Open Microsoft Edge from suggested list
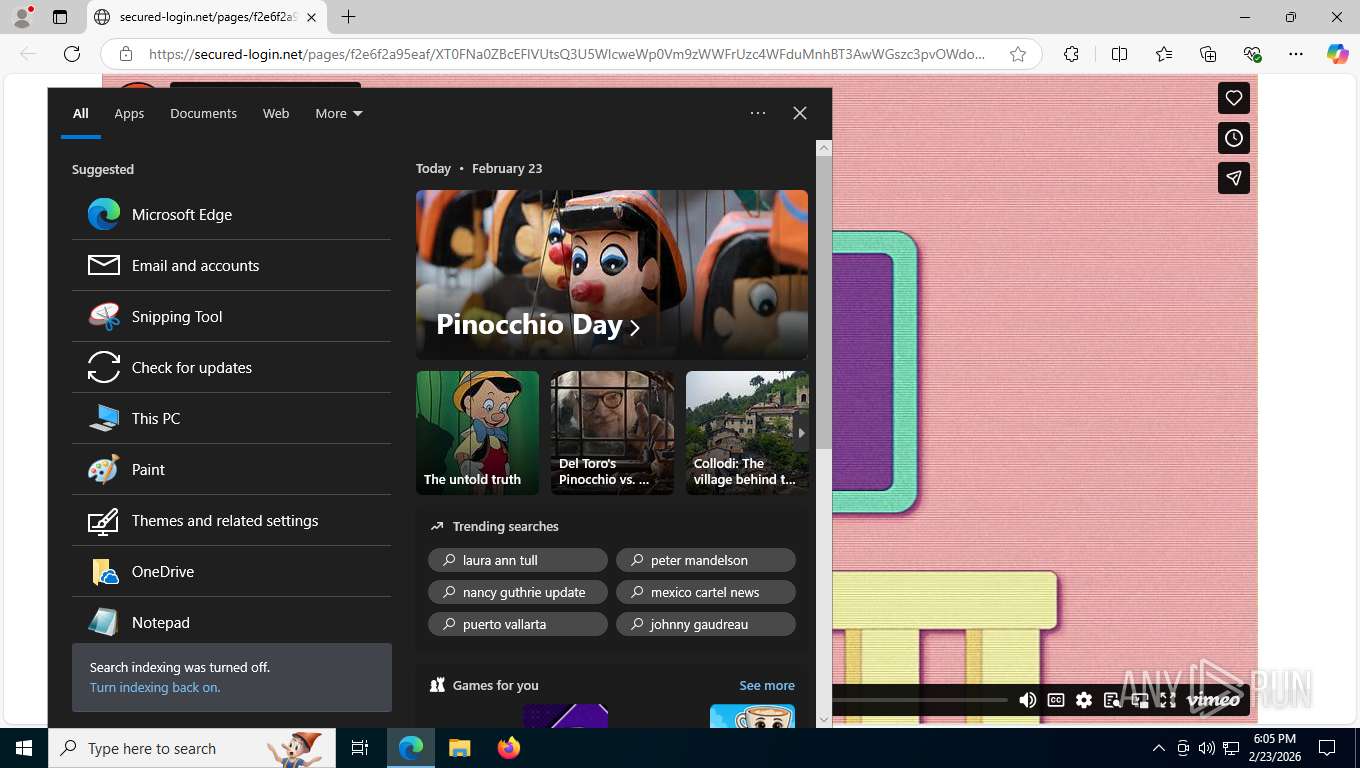 coord(231,214)
